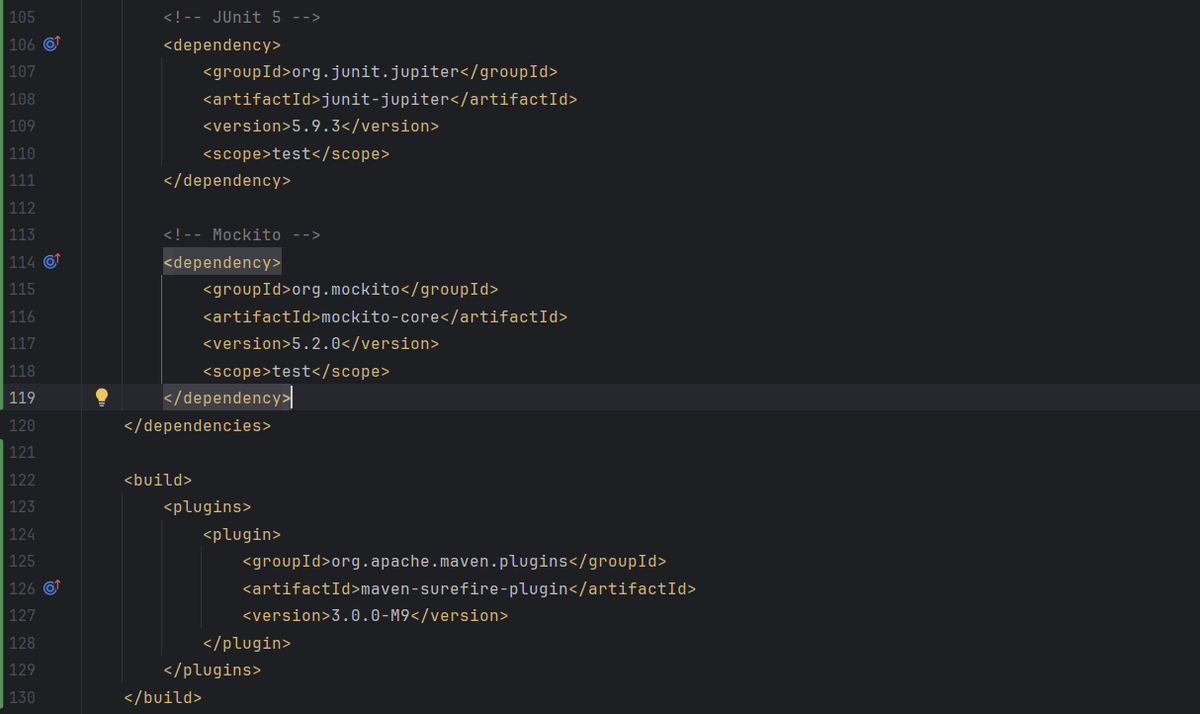The image size is (1200, 714).
Task: Click the highlighted opening dependency tag on line 114
Action: 222,262
